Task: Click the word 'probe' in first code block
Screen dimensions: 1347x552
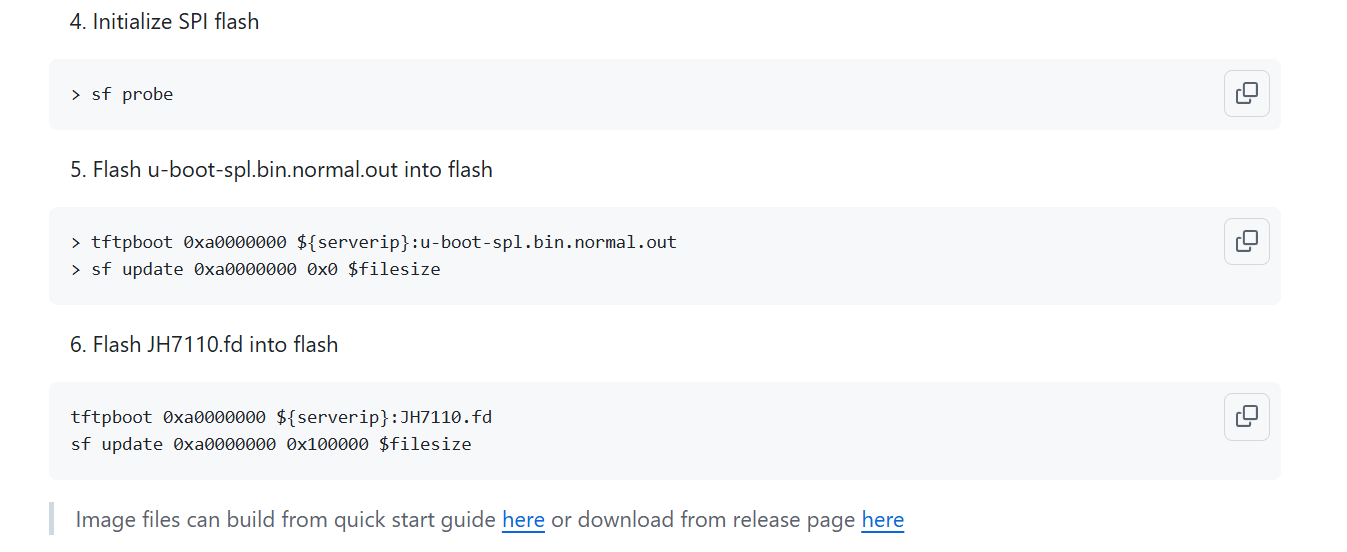Action: click(x=148, y=95)
